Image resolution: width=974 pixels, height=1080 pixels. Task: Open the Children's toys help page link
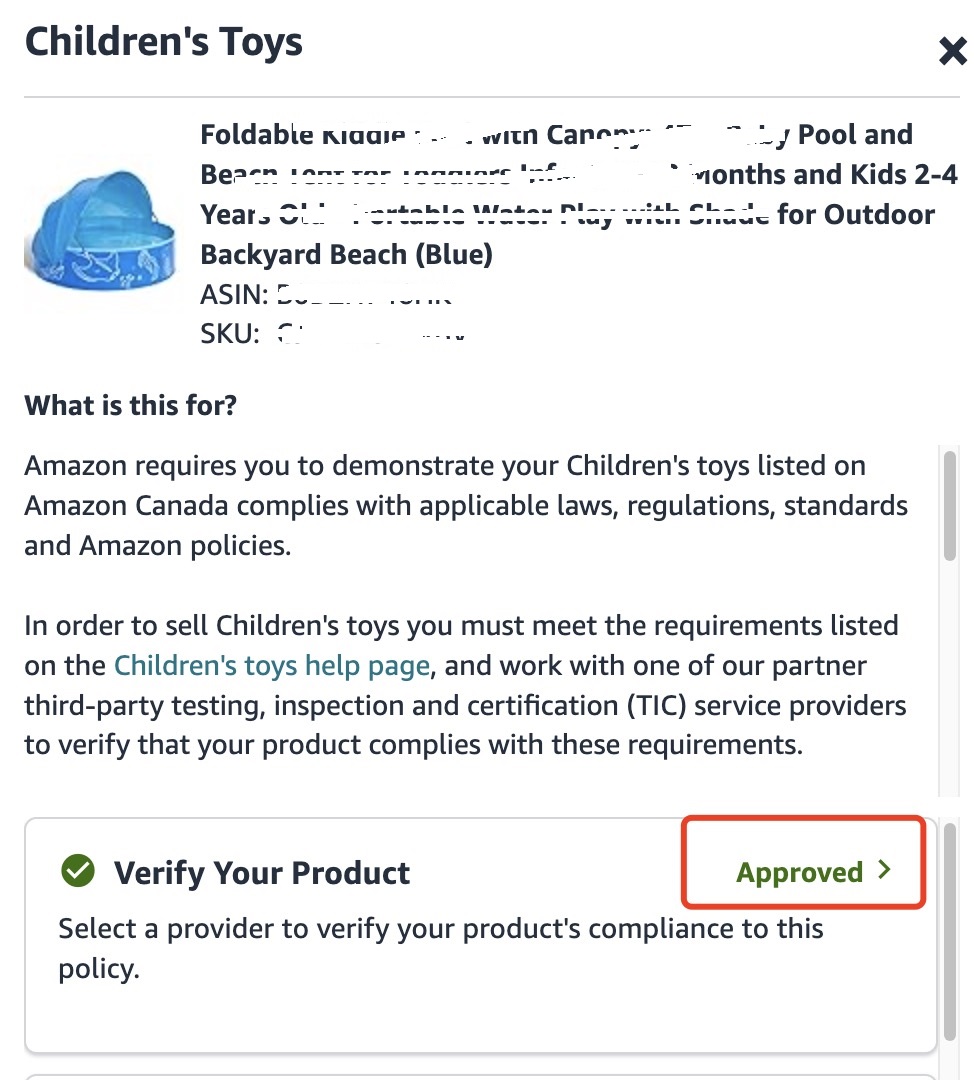272,666
